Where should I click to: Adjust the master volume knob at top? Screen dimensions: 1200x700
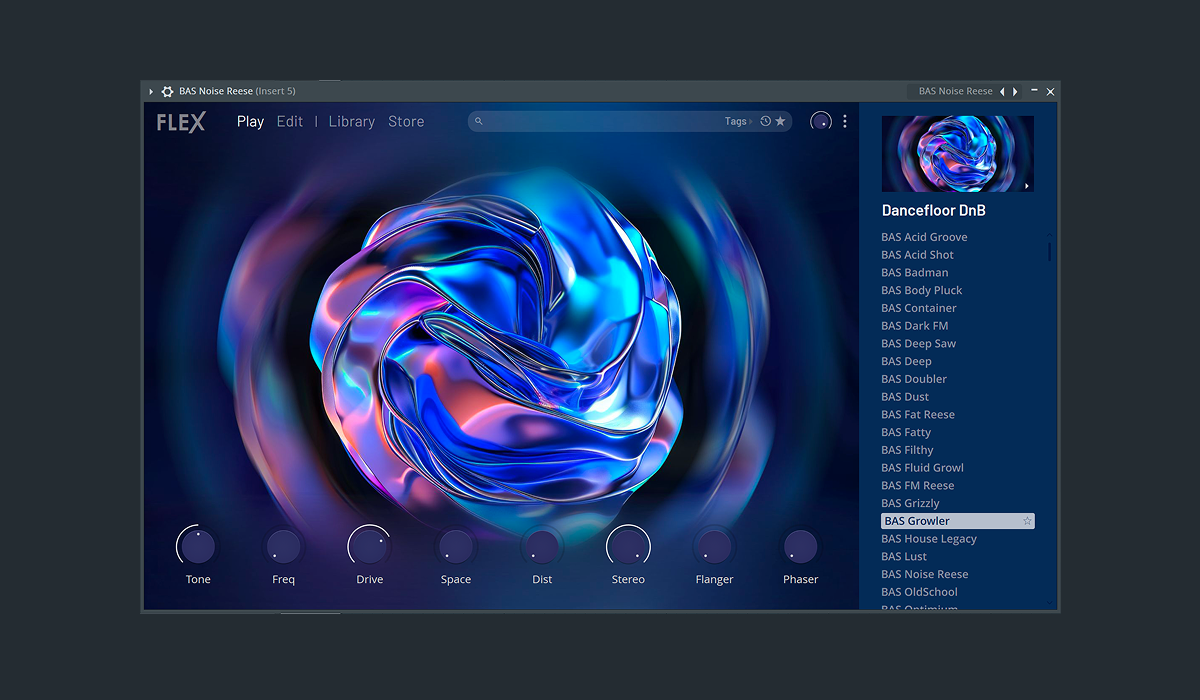821,121
